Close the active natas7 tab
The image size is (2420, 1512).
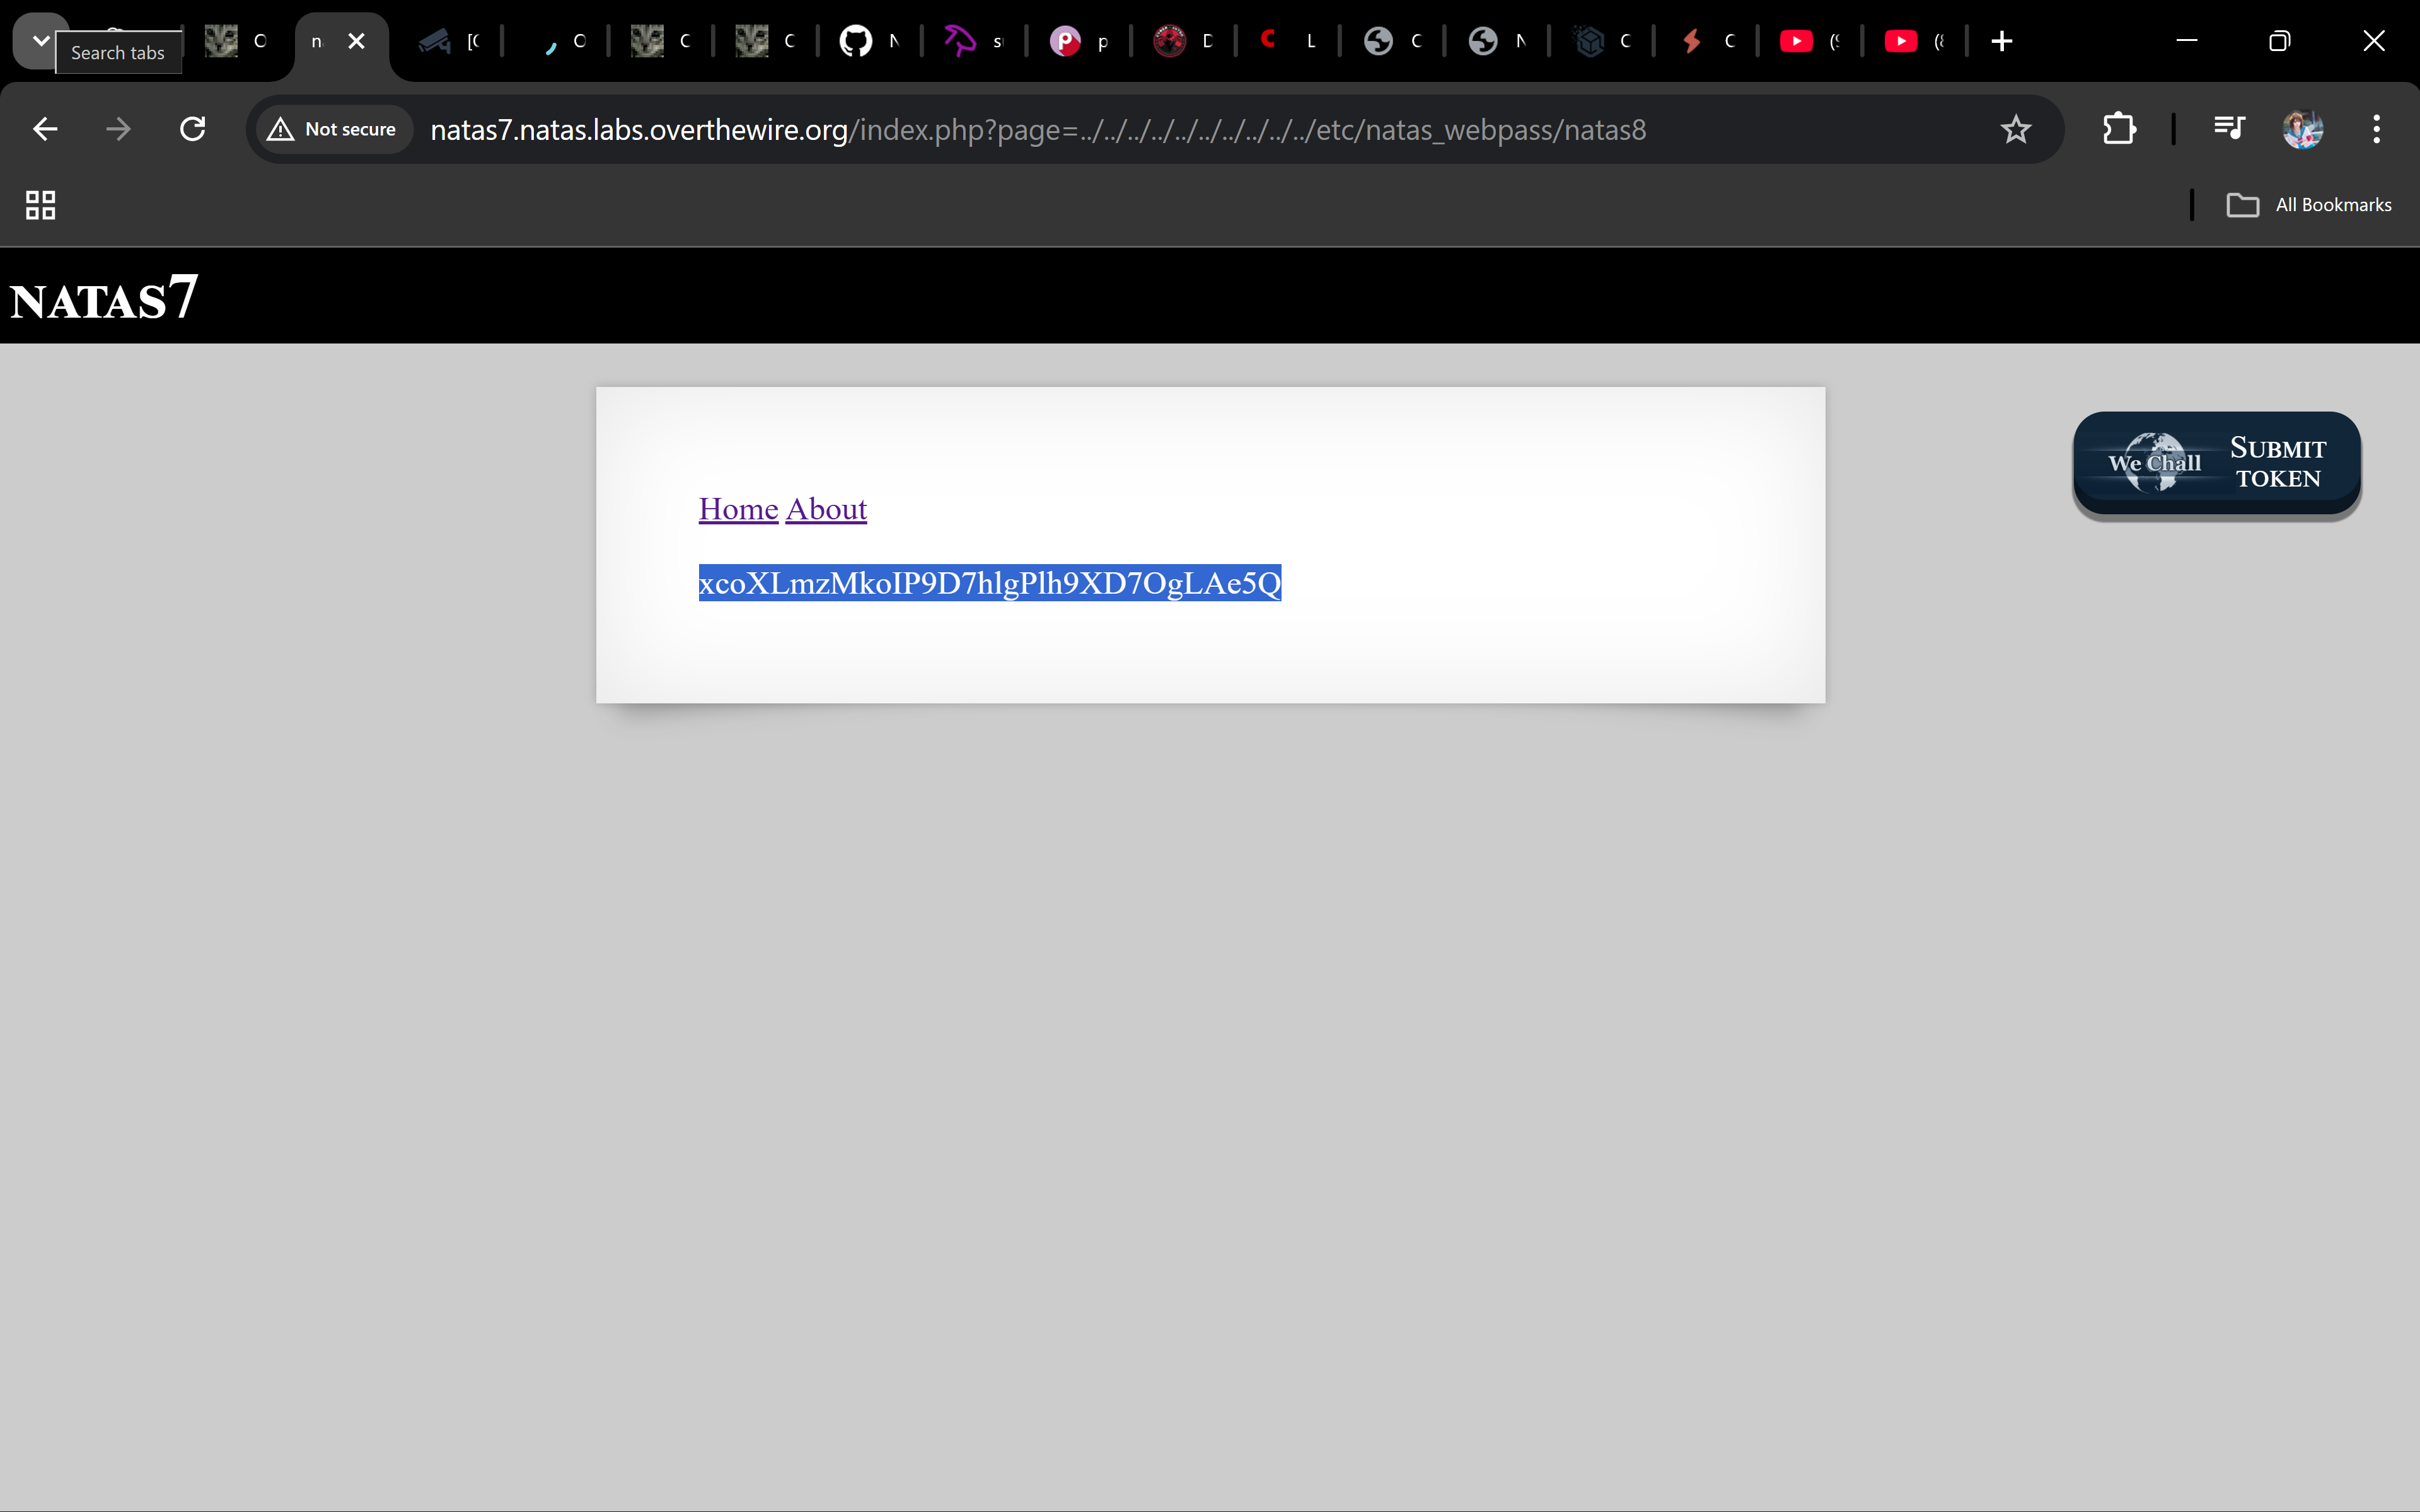[356, 41]
